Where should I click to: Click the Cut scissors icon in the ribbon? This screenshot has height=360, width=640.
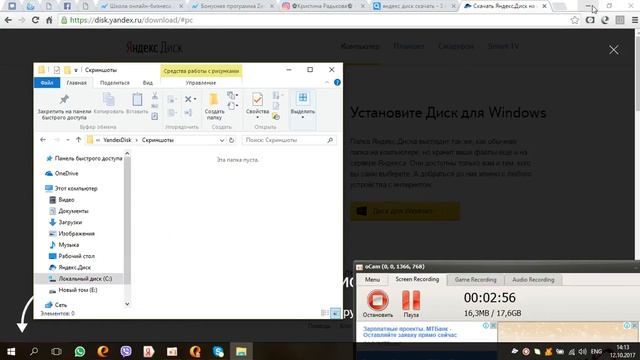(155, 96)
